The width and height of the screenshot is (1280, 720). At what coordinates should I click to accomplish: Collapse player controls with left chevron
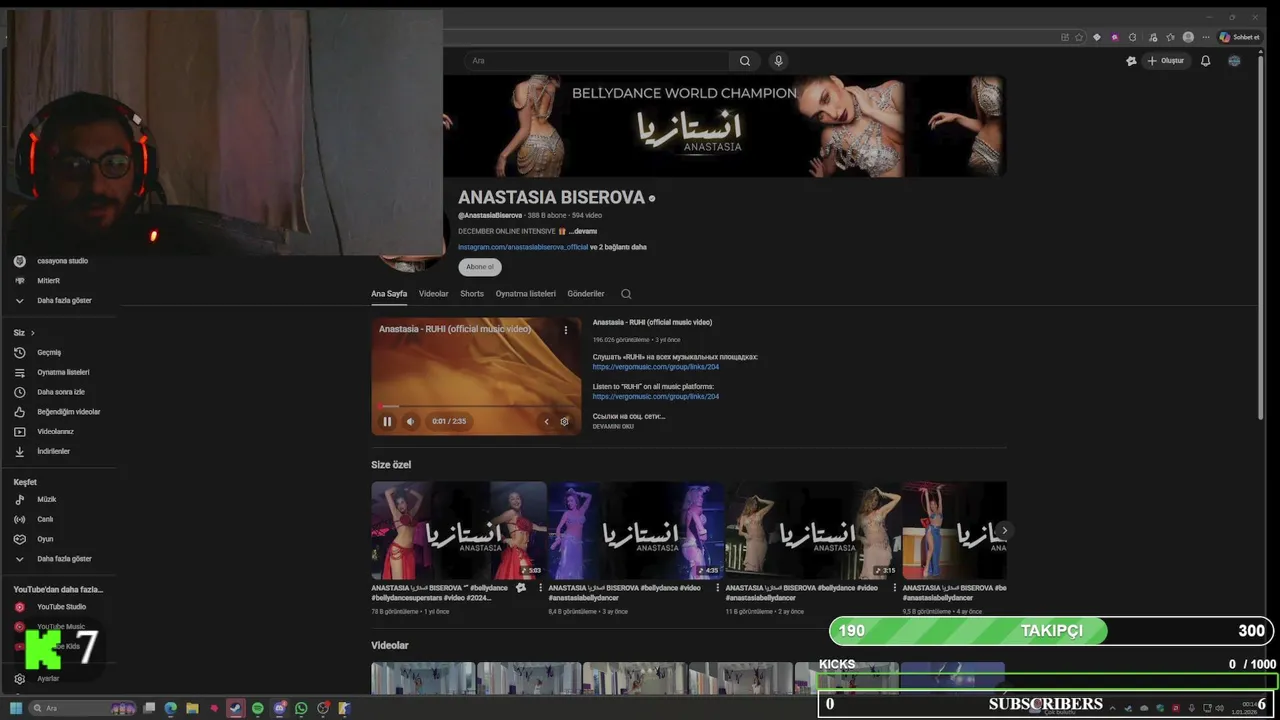pyautogui.click(x=546, y=422)
